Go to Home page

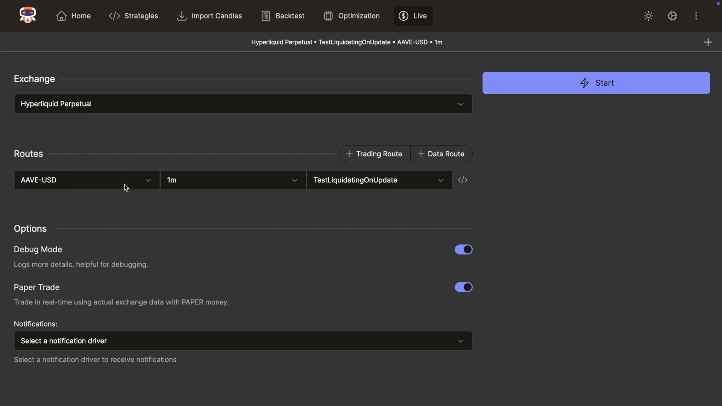pyautogui.click(x=74, y=16)
